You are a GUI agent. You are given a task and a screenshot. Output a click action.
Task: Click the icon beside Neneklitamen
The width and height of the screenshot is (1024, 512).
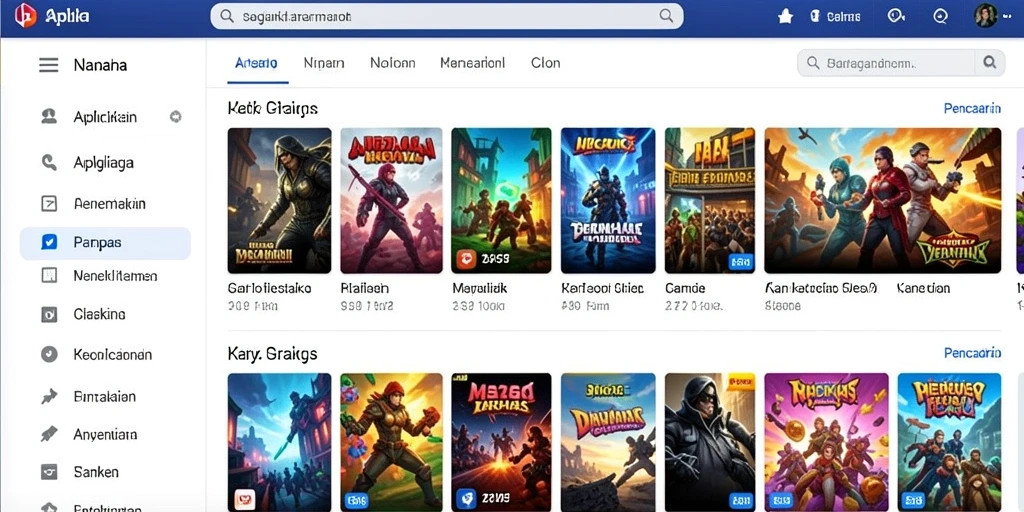(x=49, y=276)
